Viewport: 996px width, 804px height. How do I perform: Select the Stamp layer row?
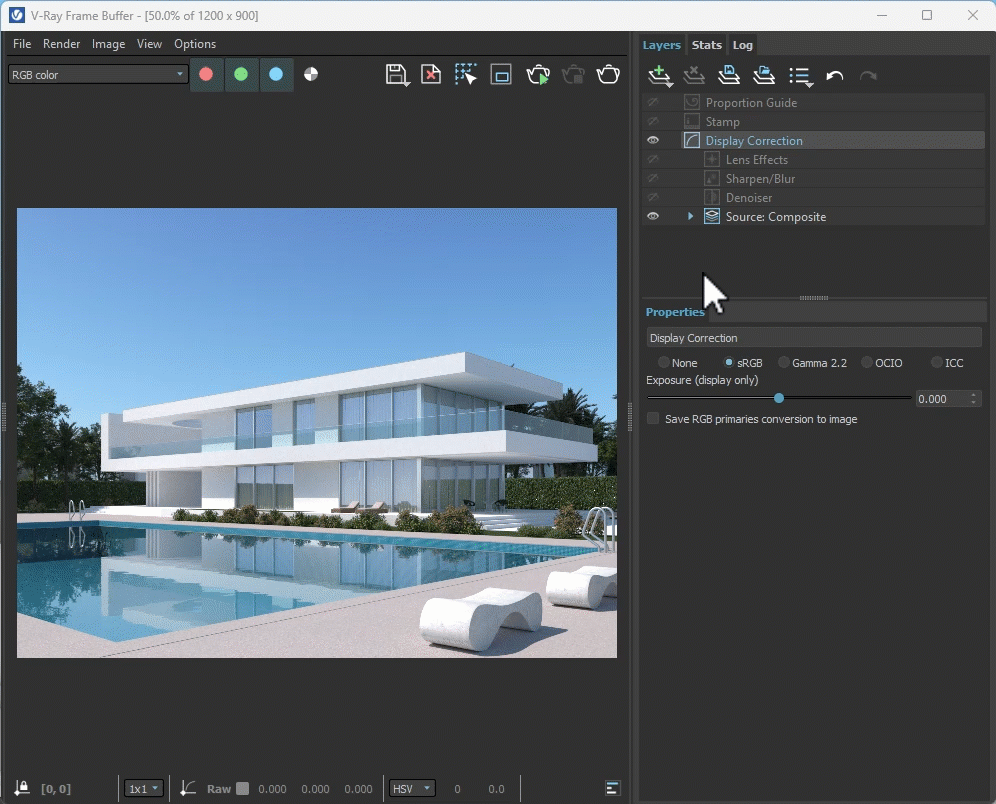833,121
